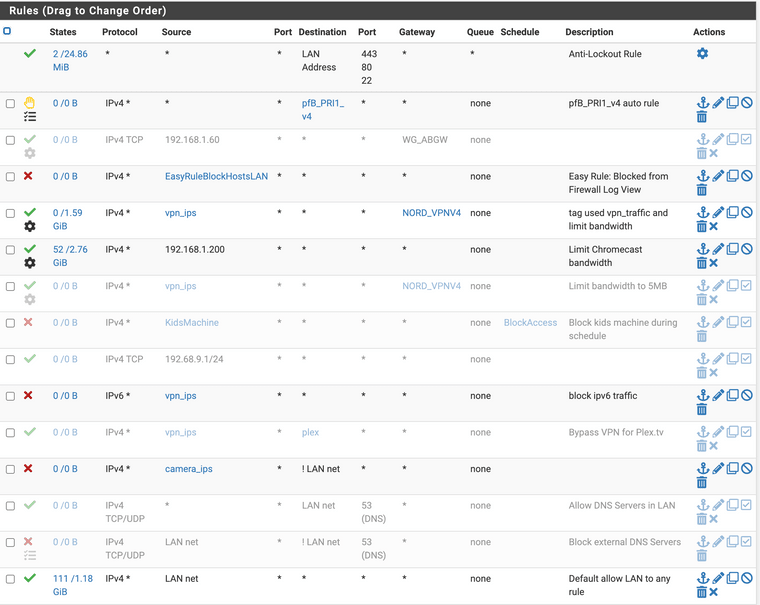This screenshot has height=605, width=760.
Task: Open NORD_VPNV4 gateway on vpn_traffic rule
Action: [431, 212]
